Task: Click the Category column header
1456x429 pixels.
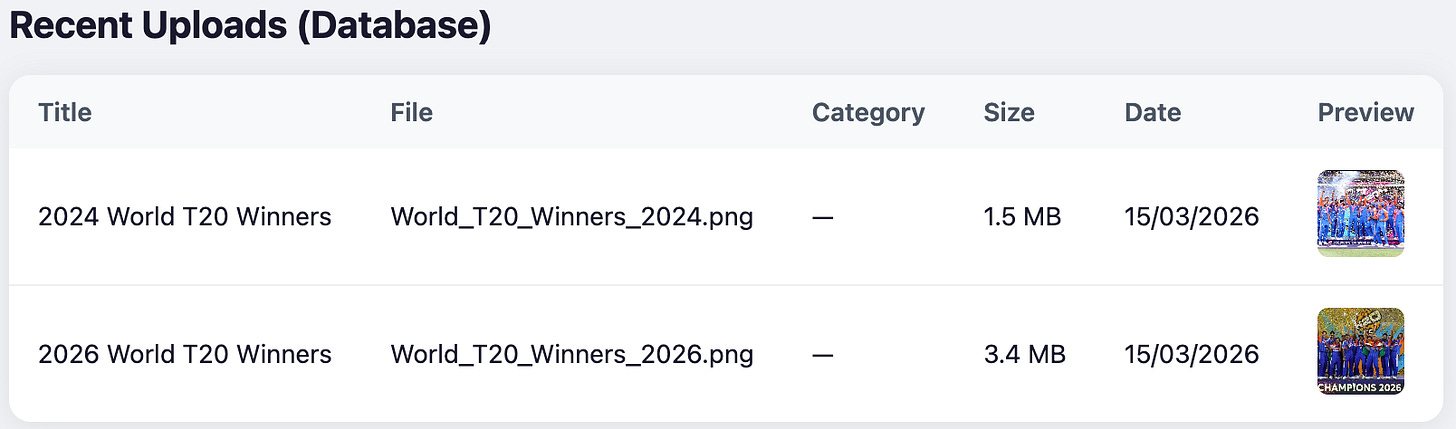Action: pyautogui.click(x=868, y=113)
